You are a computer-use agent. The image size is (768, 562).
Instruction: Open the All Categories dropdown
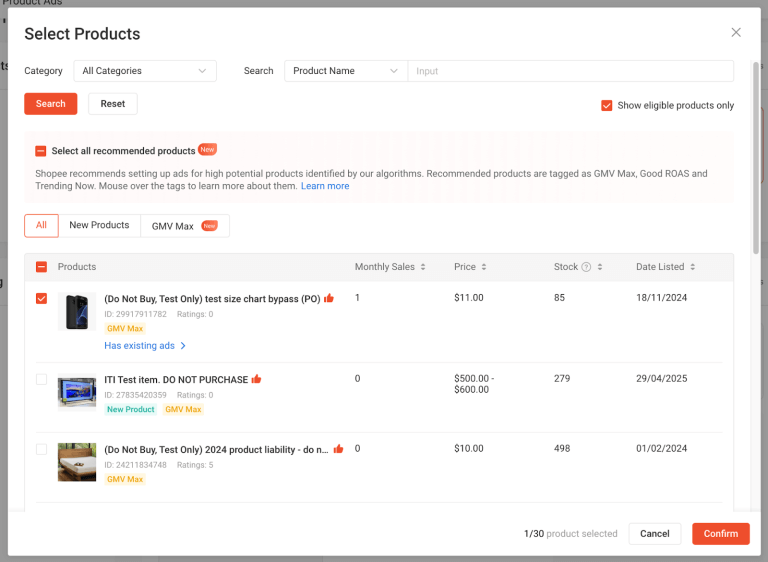[x=145, y=71]
